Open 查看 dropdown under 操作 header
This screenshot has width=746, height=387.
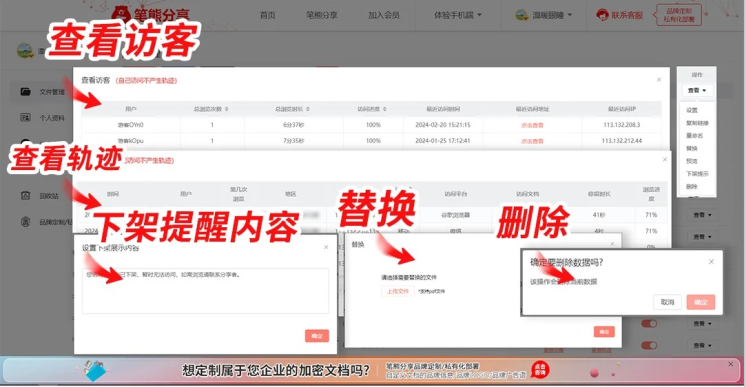coord(697,90)
